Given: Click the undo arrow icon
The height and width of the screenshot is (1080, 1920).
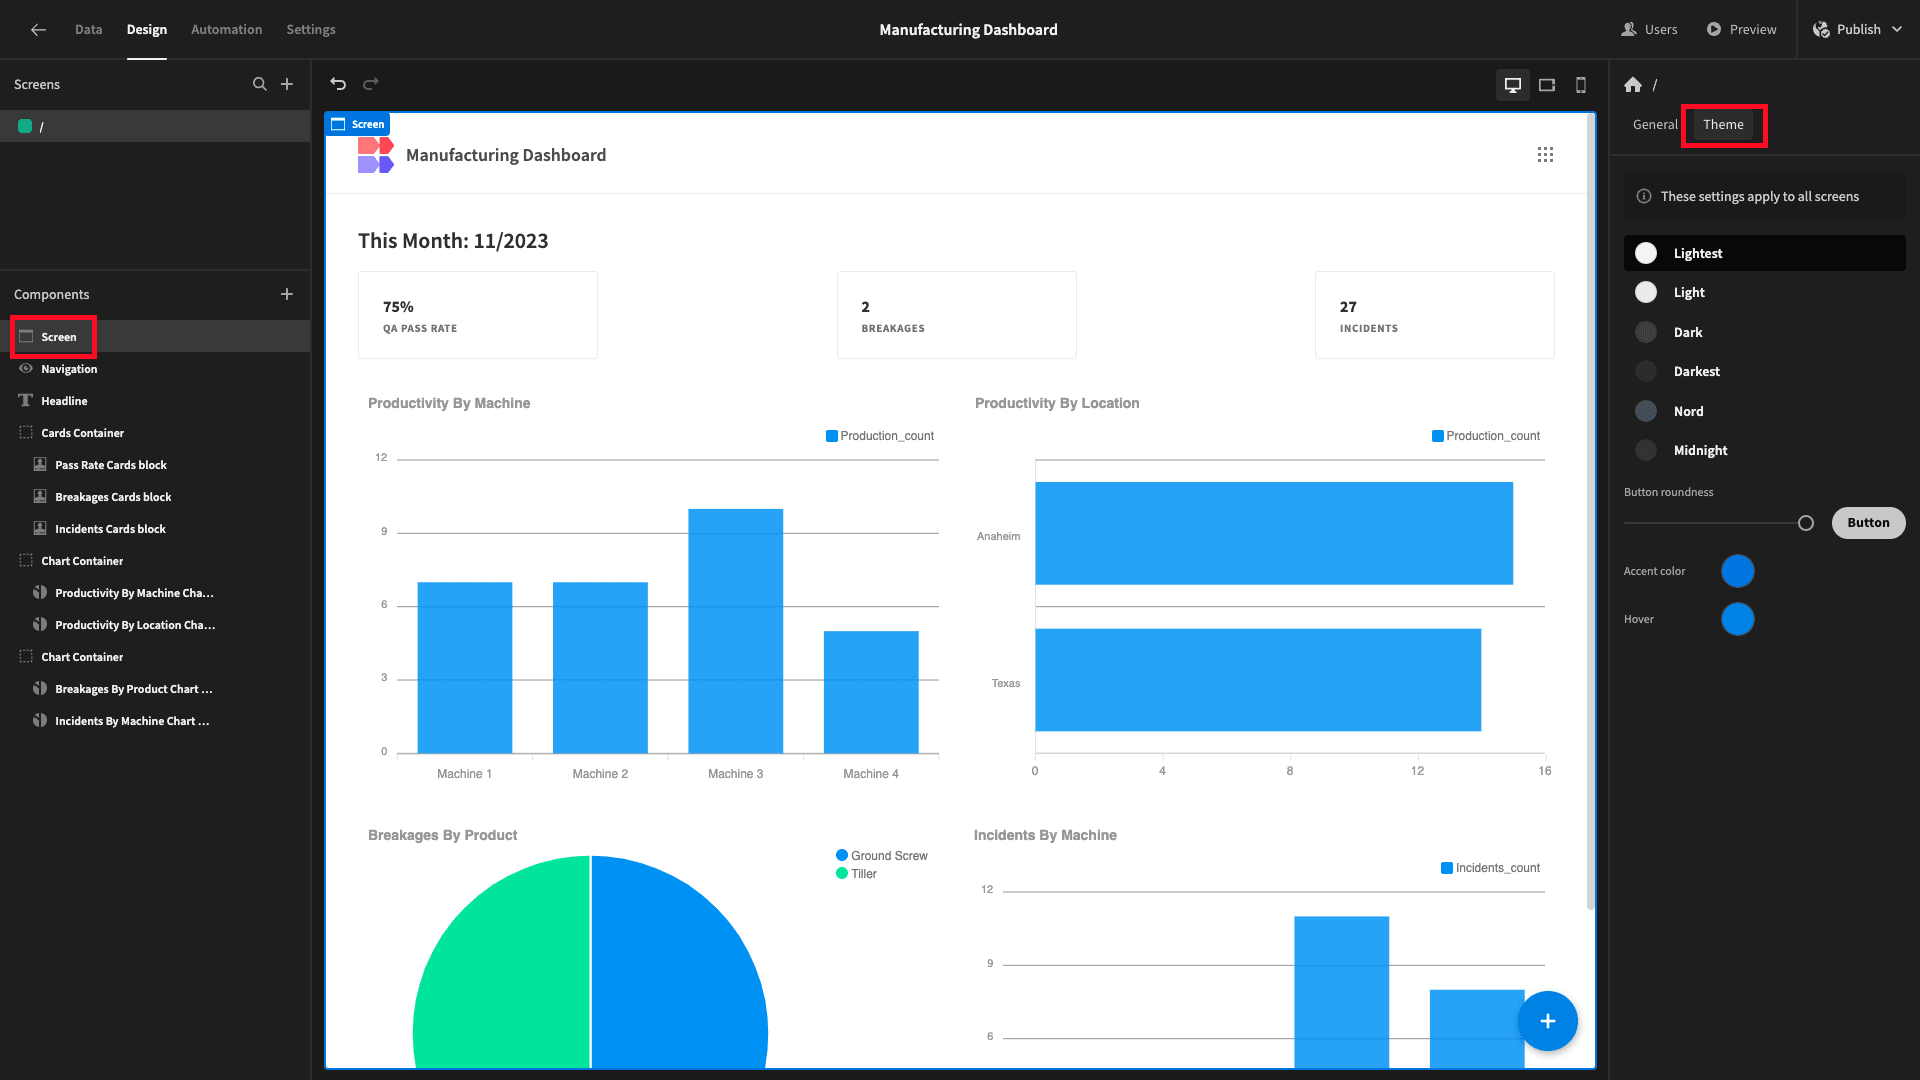Looking at the screenshot, I should (x=338, y=84).
